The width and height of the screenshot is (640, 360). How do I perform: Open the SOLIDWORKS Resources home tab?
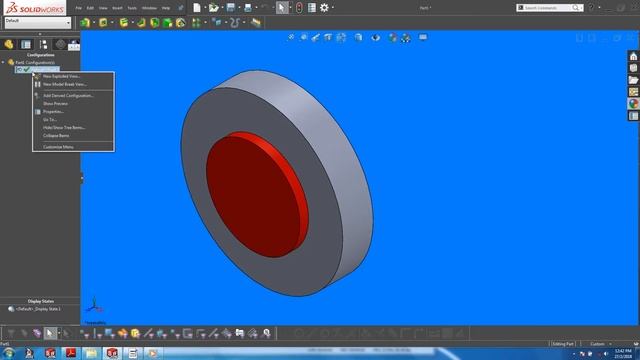point(633,56)
